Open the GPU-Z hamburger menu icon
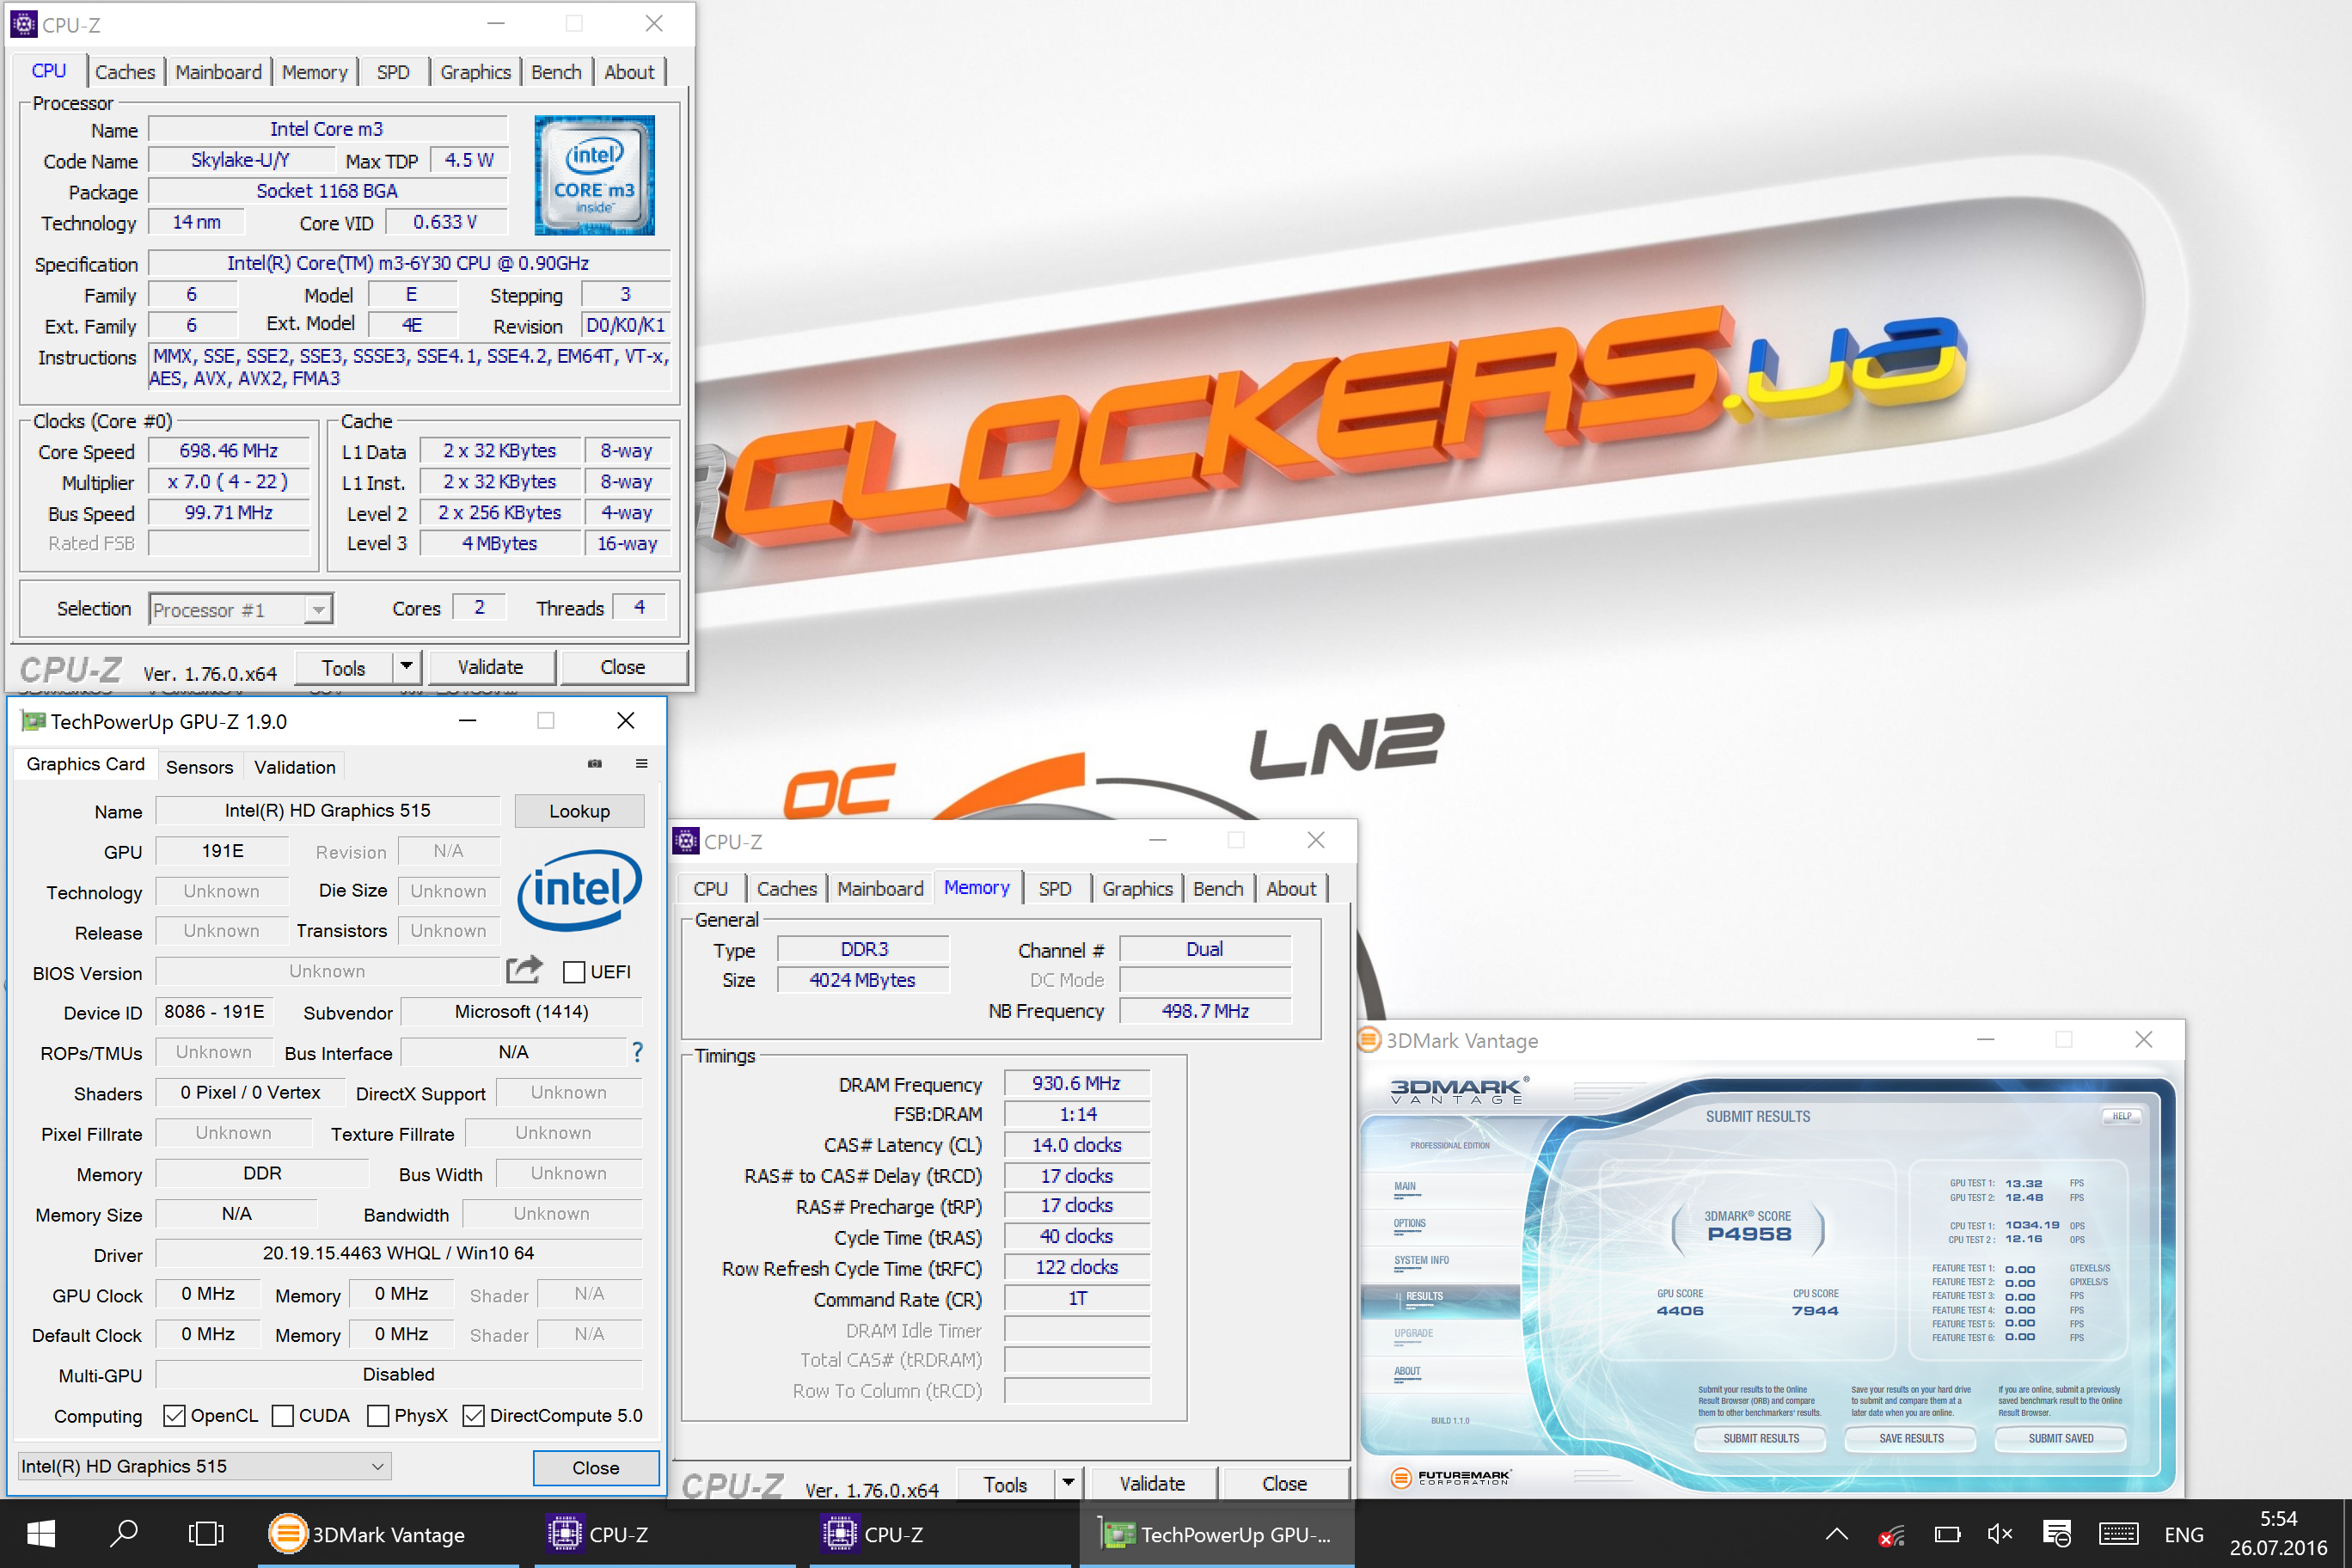2352x1568 pixels. (x=642, y=764)
